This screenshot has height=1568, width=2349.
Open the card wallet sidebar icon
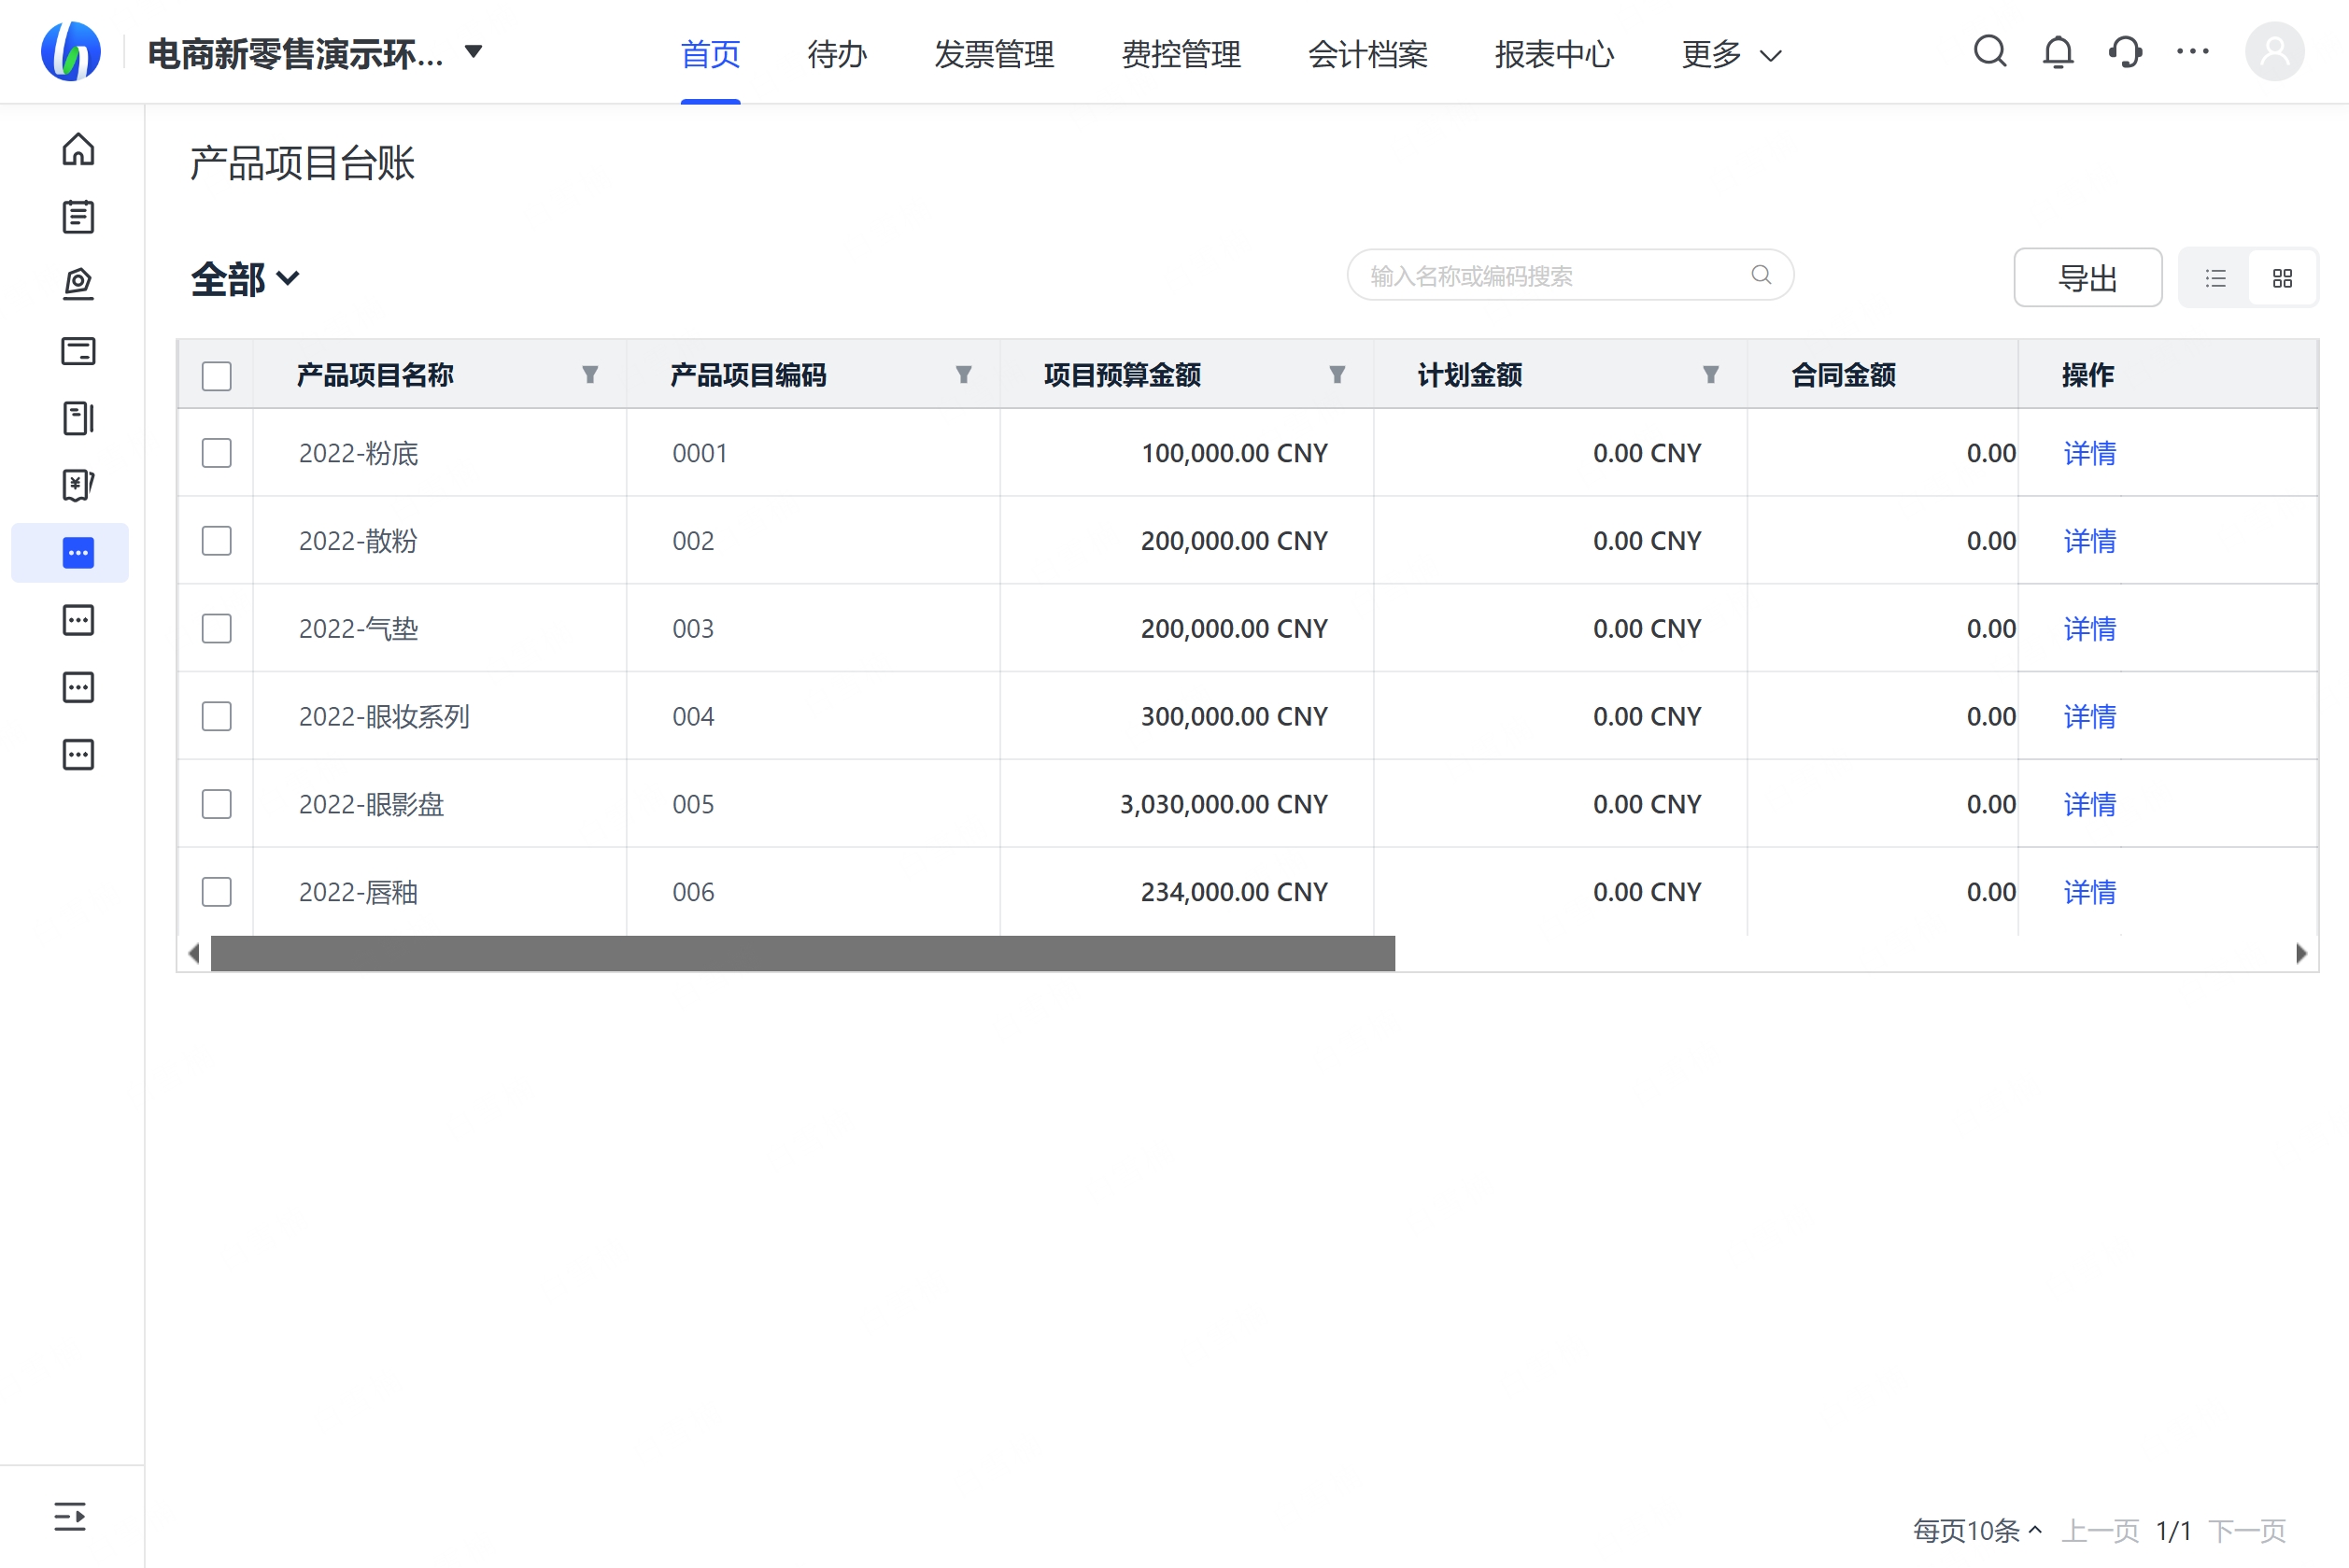78,351
